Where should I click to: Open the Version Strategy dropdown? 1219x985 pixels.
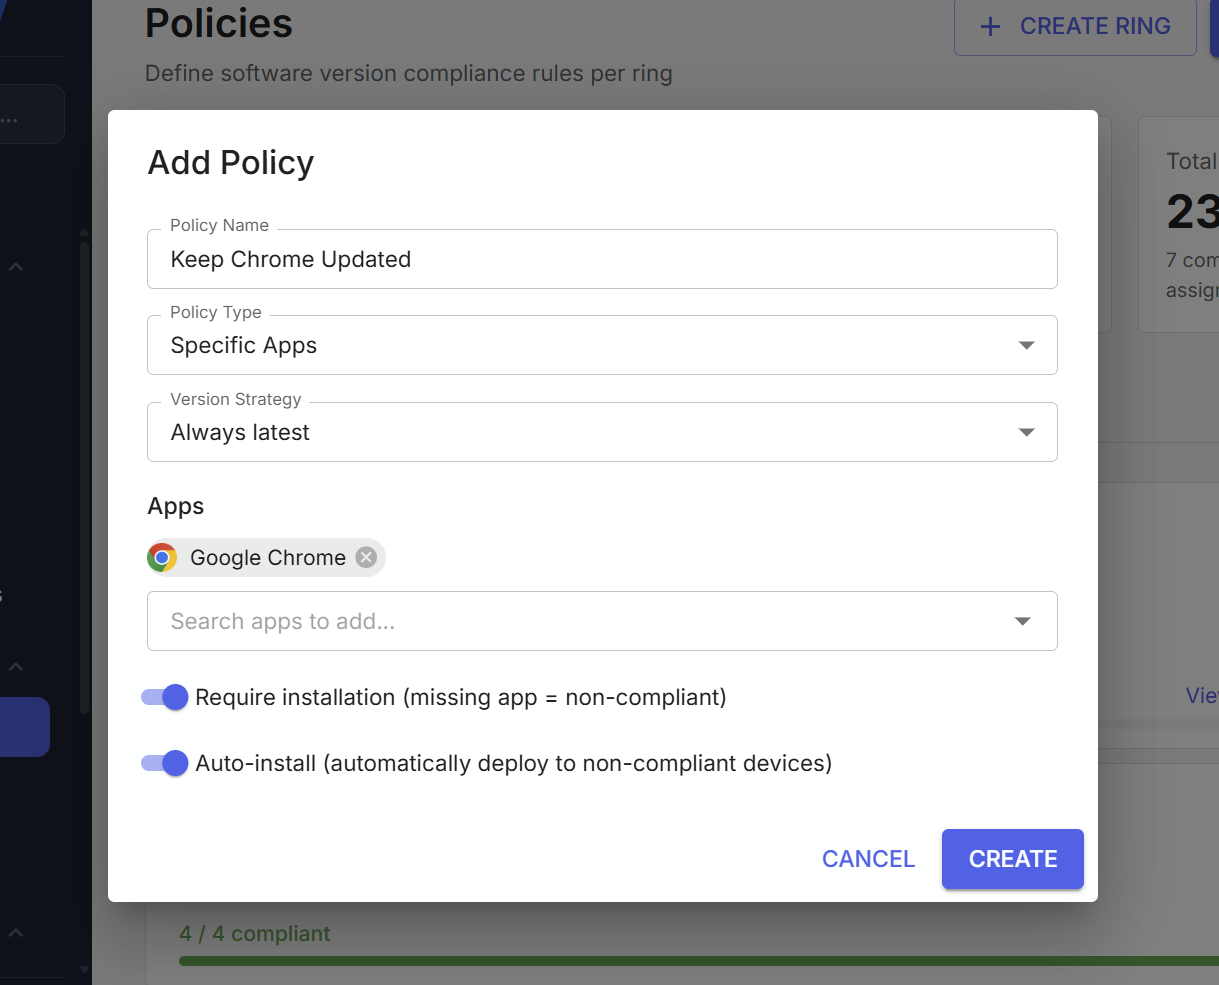pyautogui.click(x=1026, y=431)
